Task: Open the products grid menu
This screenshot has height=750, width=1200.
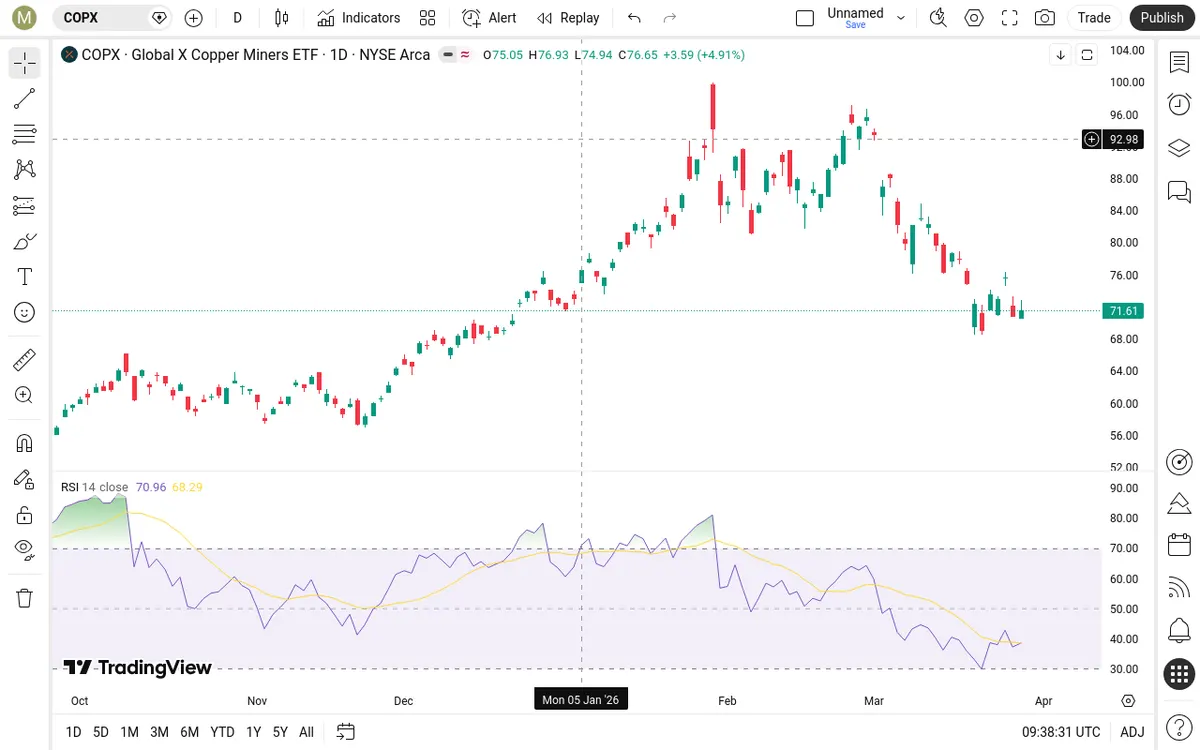Action: coord(1179,674)
